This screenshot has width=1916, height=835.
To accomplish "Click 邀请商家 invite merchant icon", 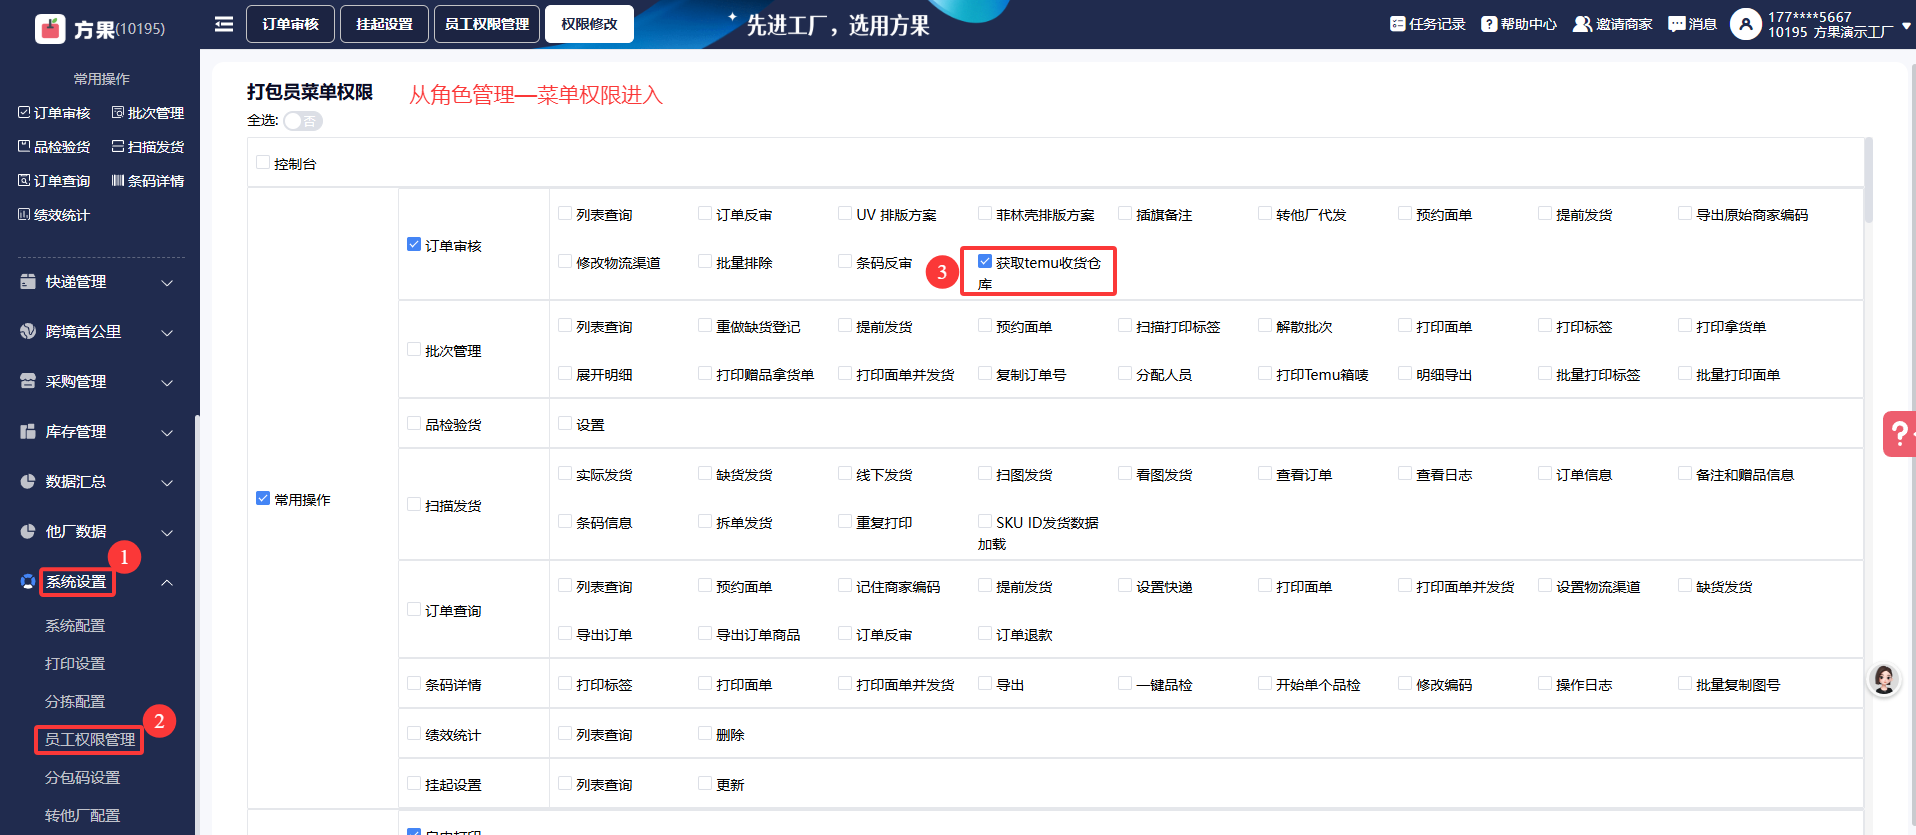I will [1582, 24].
